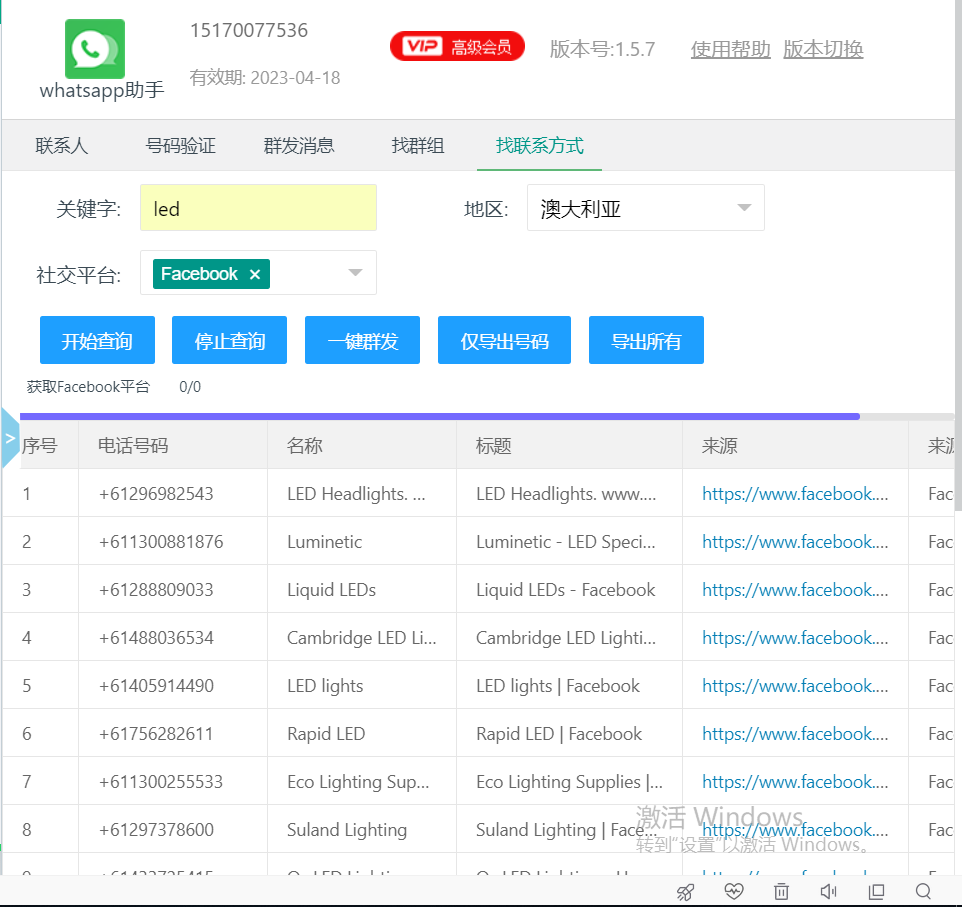Viewport: 962px width, 907px height.
Task: Click the 开始查询 button
Action: [x=97, y=341]
